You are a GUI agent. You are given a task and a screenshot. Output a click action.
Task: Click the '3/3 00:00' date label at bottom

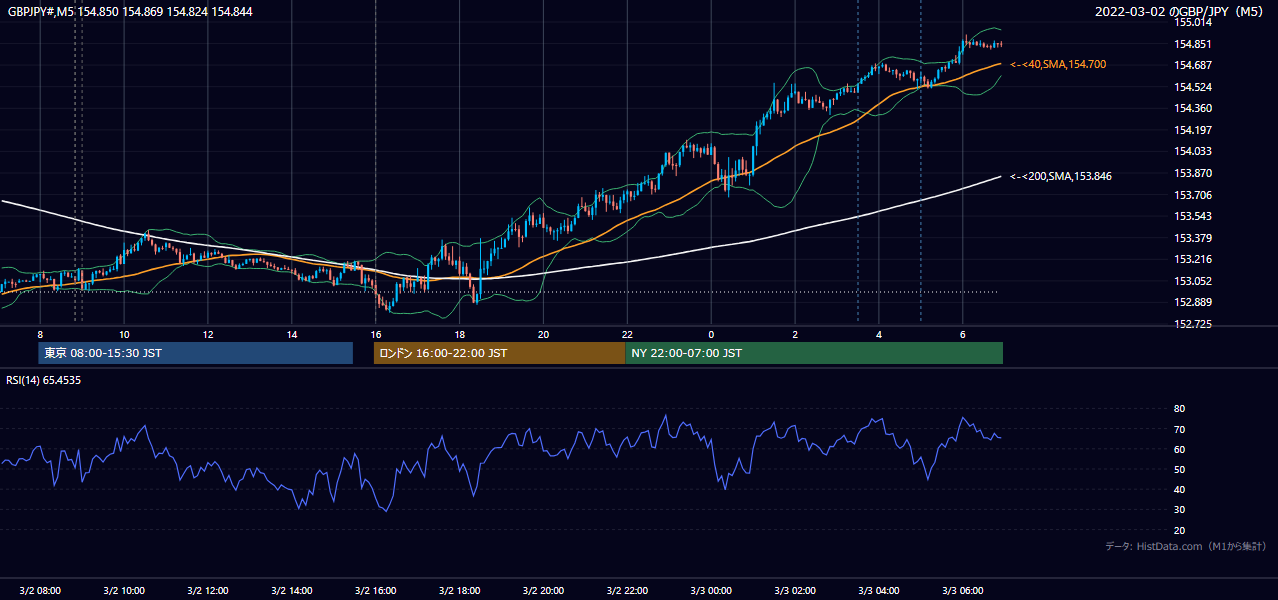pyautogui.click(x=712, y=591)
